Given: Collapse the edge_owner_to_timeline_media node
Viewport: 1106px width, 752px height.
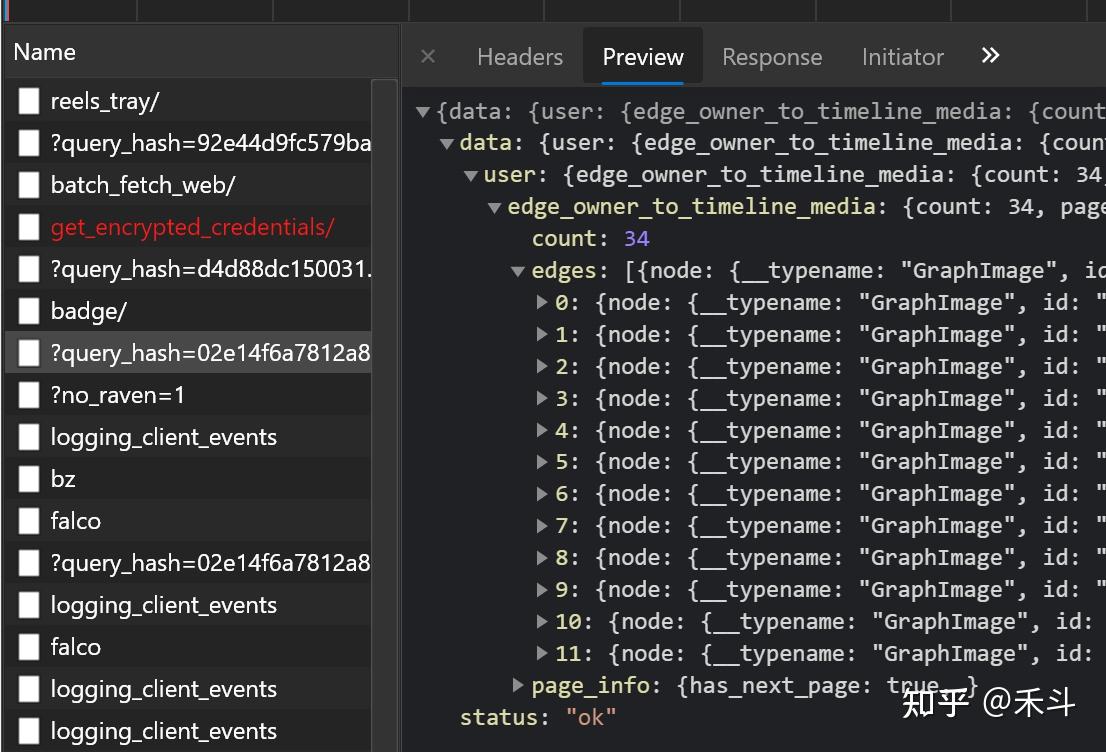Looking at the screenshot, I should pos(494,207).
